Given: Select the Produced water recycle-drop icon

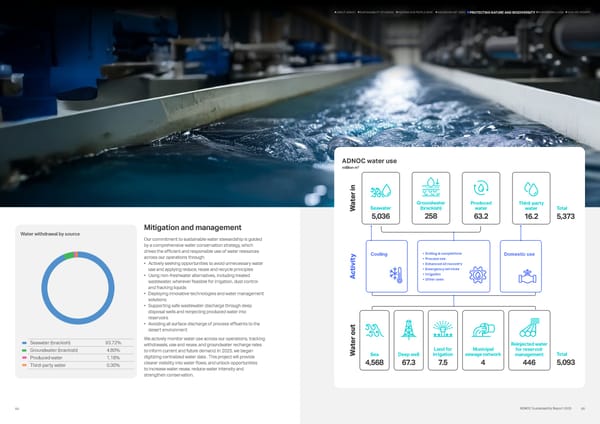Looking at the screenshot, I should (x=481, y=188).
